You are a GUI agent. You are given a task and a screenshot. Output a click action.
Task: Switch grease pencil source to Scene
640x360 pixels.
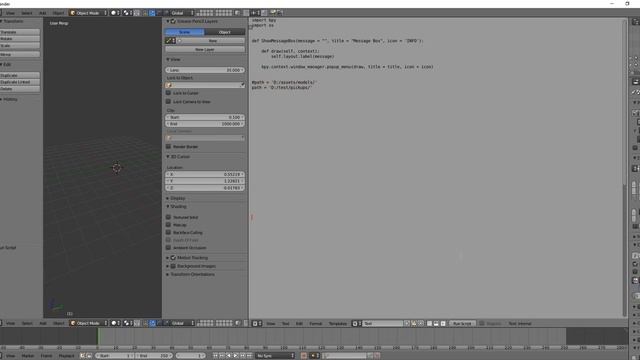pyautogui.click(x=184, y=32)
